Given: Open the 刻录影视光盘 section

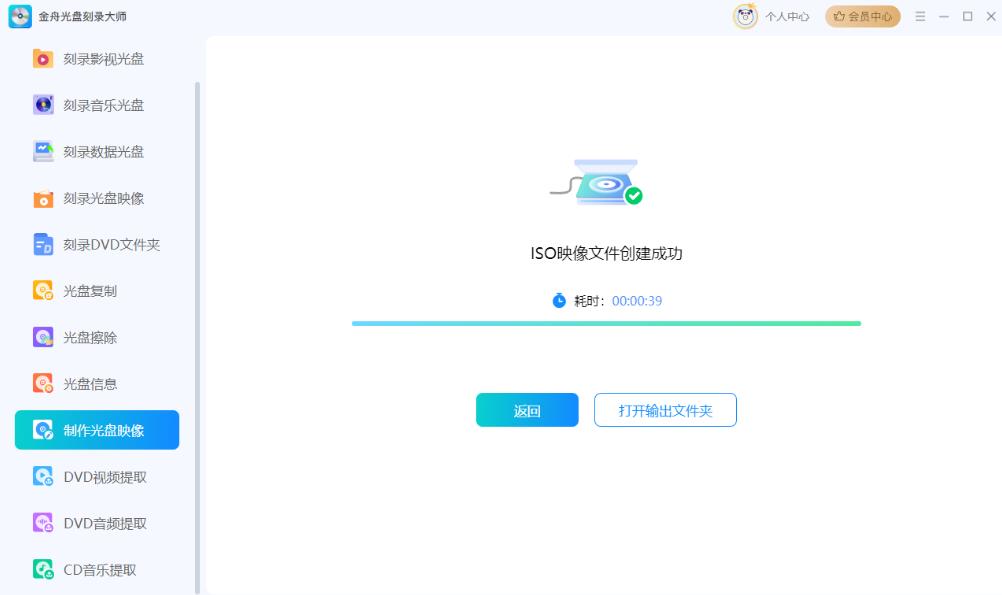Looking at the screenshot, I should 97,59.
